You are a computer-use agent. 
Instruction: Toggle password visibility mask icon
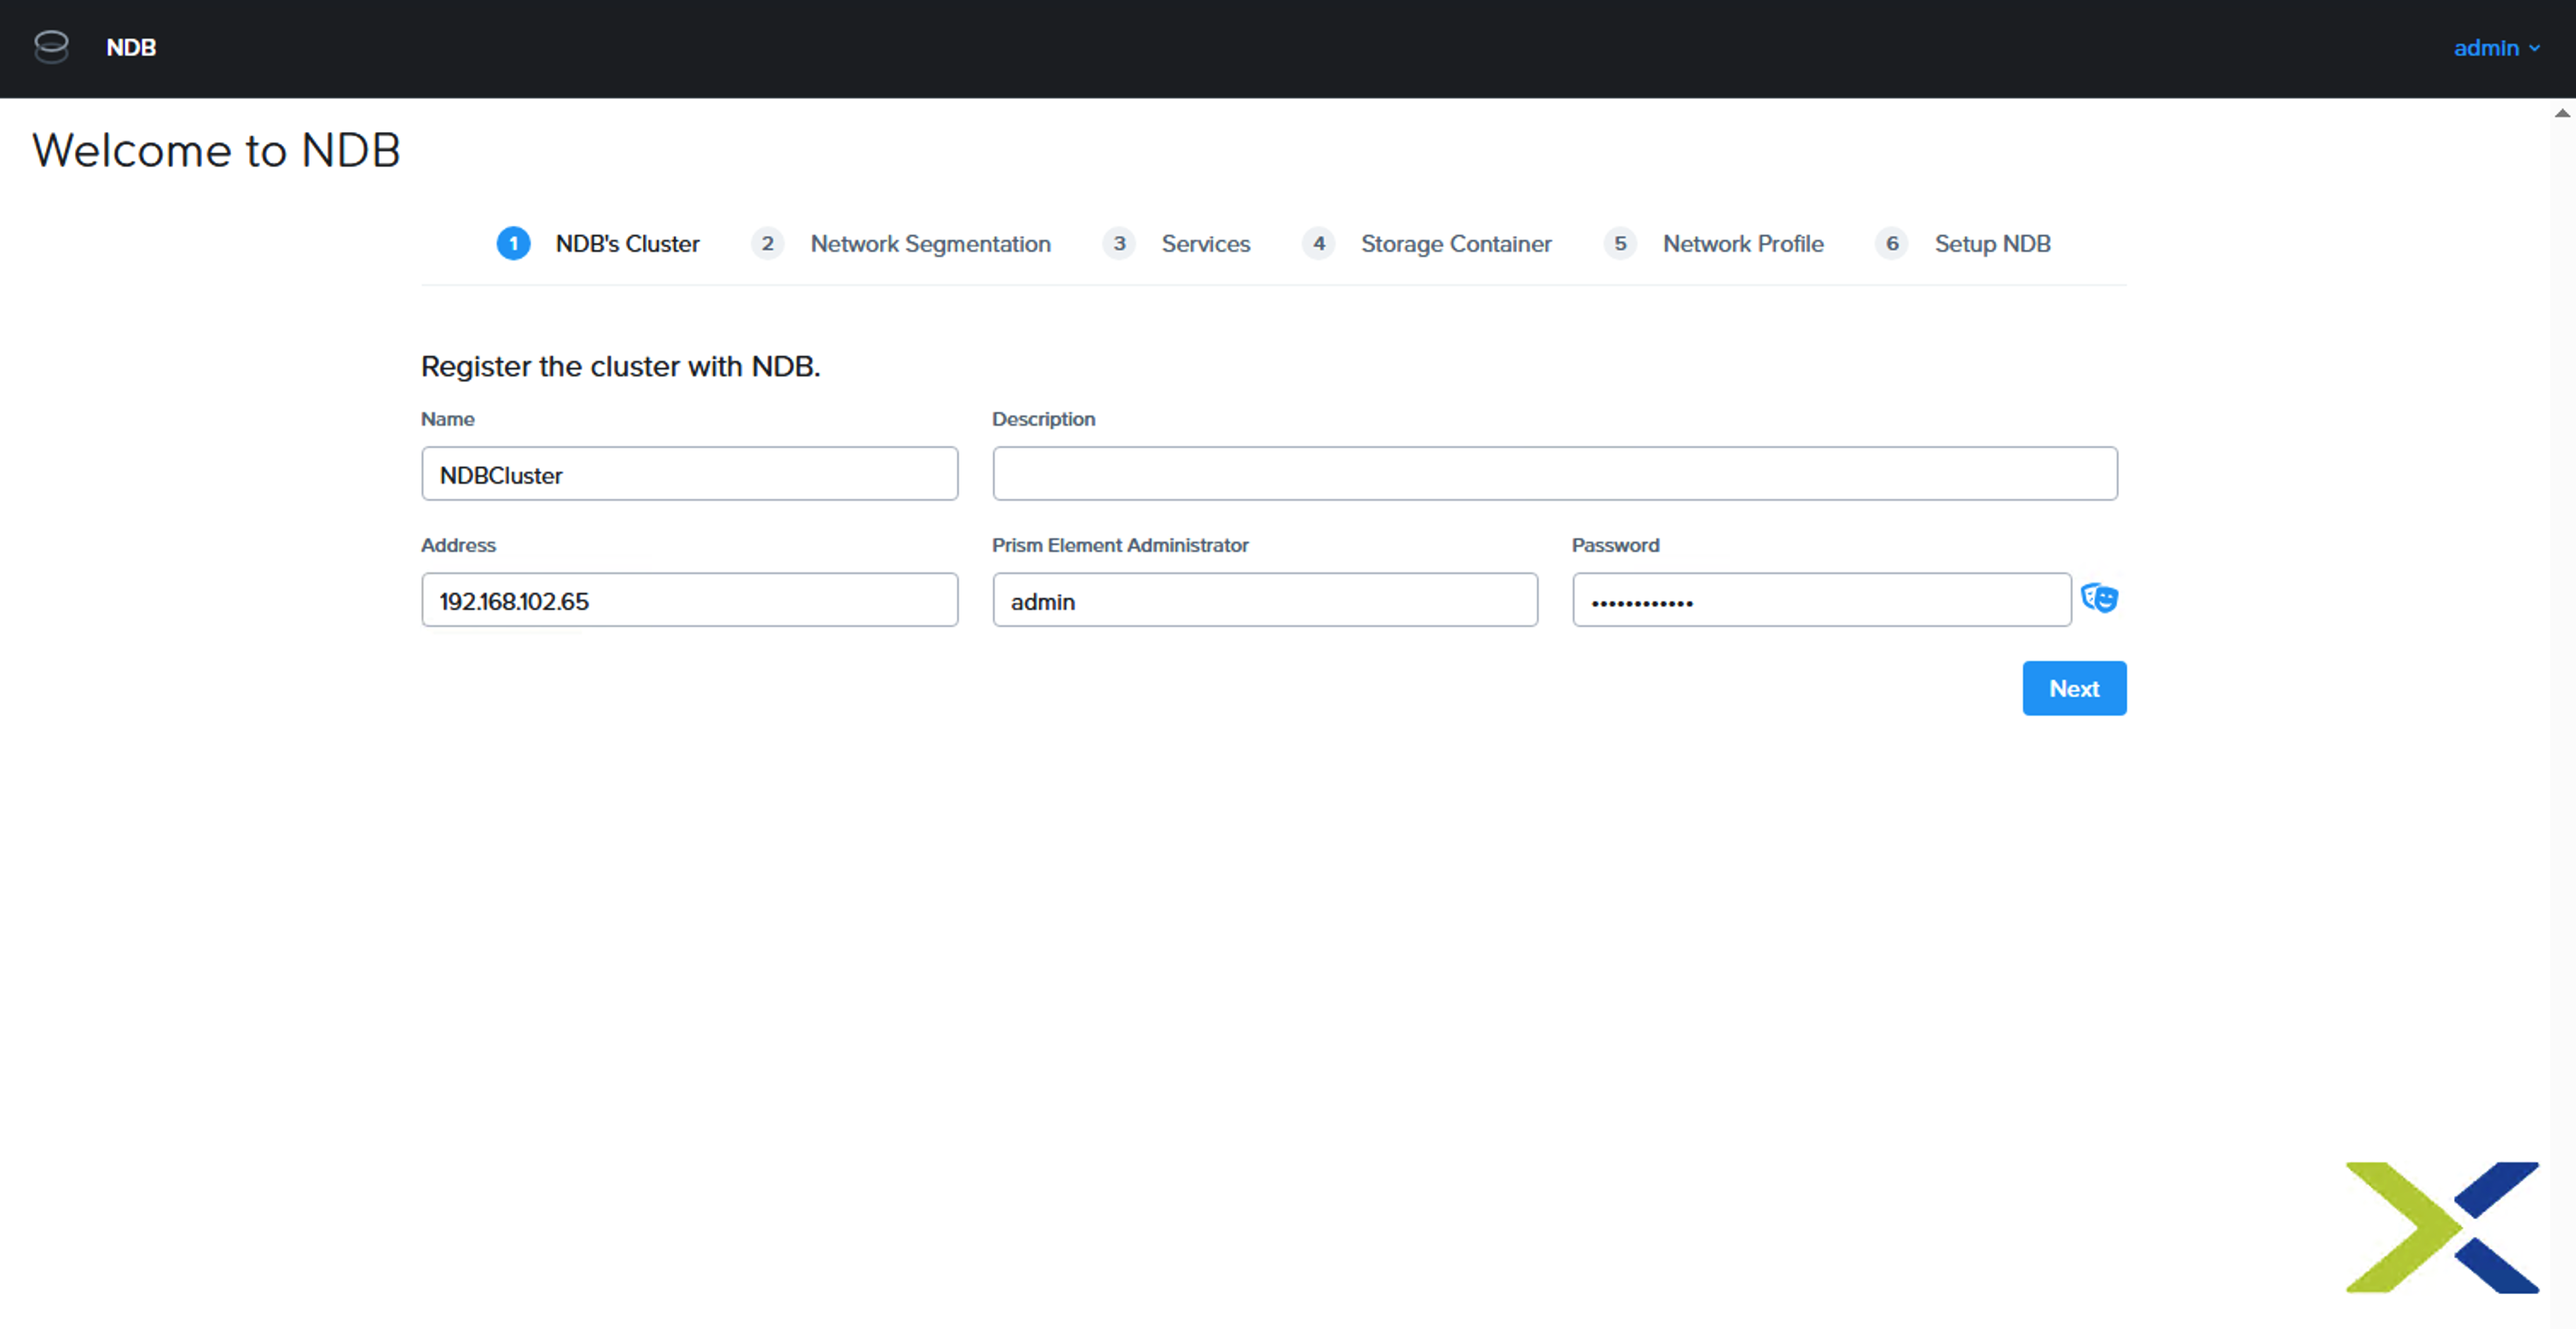(2099, 598)
